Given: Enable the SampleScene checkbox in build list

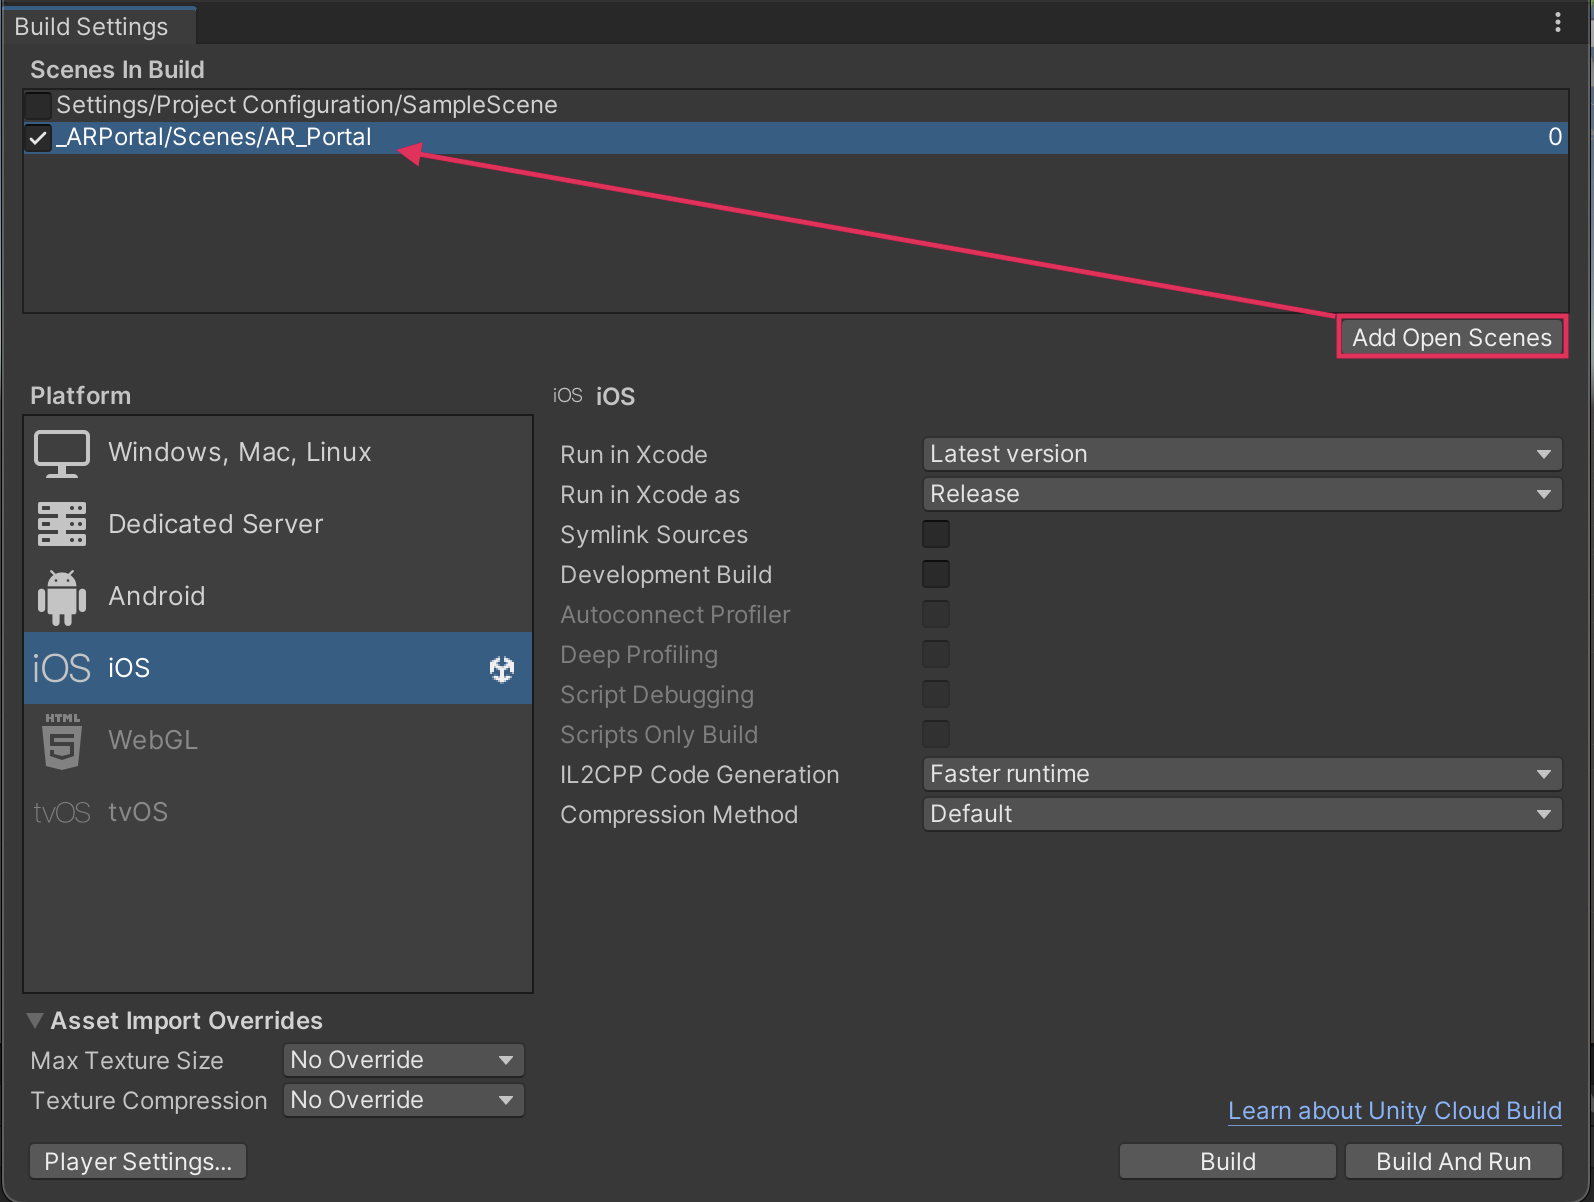Looking at the screenshot, I should click(x=38, y=105).
